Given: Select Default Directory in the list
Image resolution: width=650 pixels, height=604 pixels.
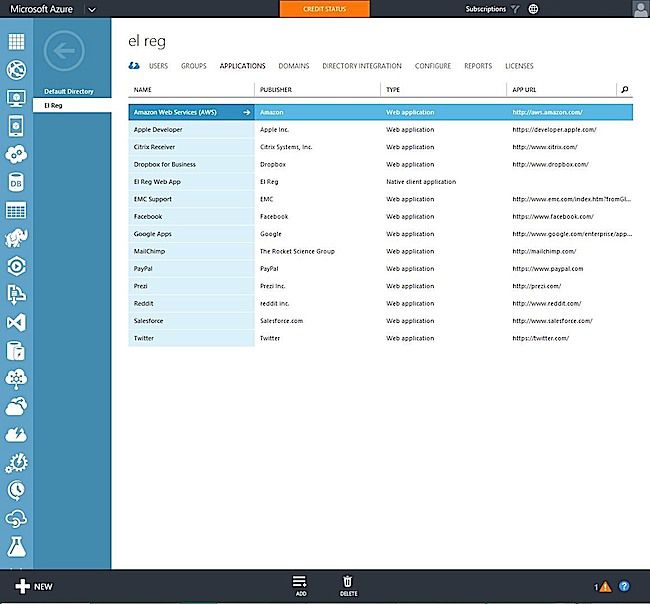Looking at the screenshot, I should (69, 91).
